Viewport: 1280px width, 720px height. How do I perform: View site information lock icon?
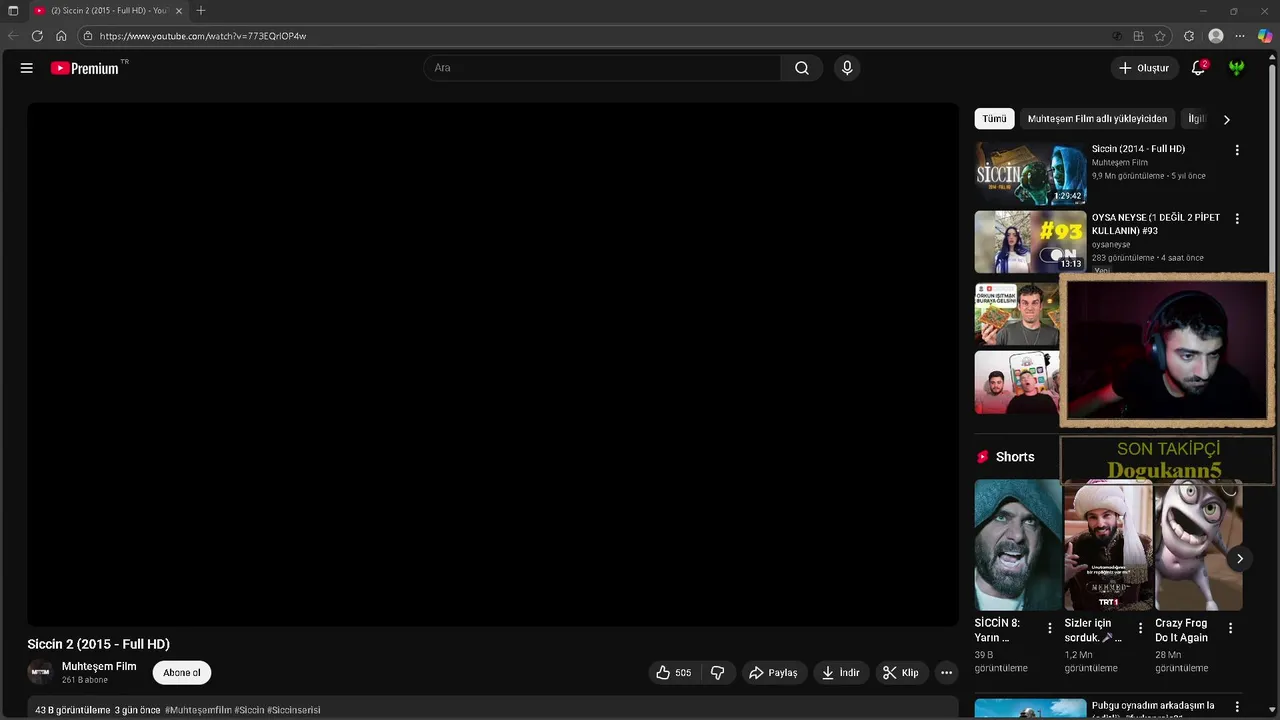88,36
